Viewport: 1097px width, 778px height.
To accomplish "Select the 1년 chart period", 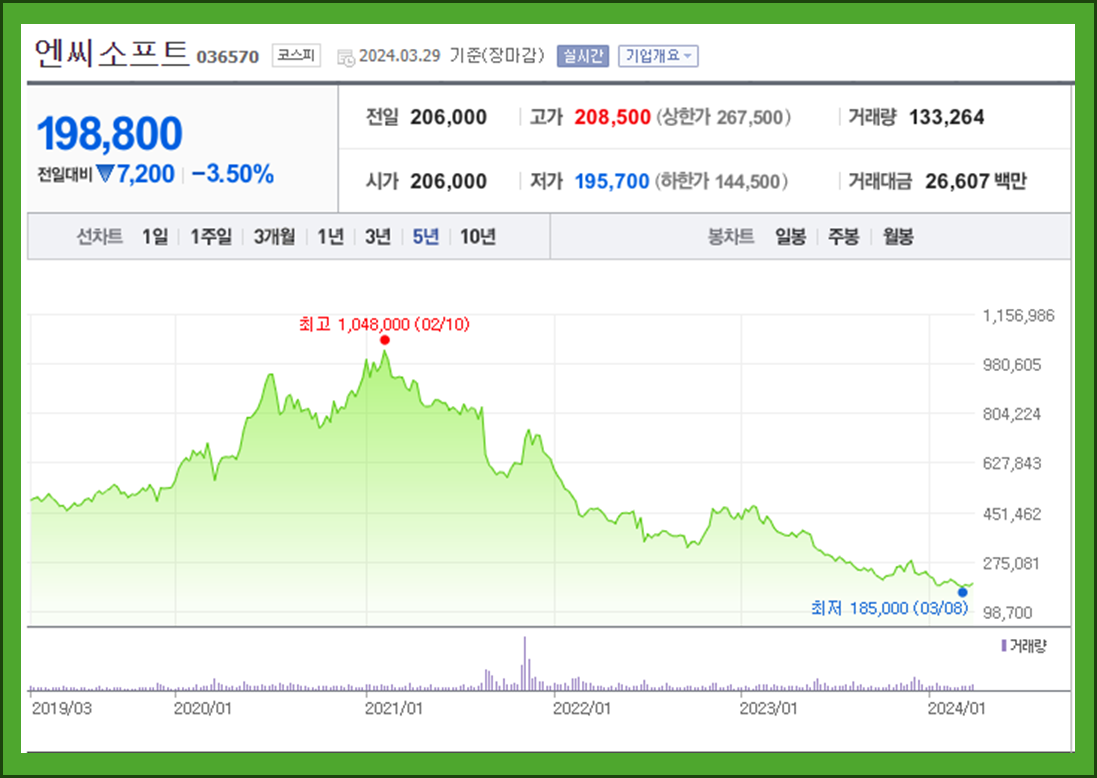I will tap(330, 236).
